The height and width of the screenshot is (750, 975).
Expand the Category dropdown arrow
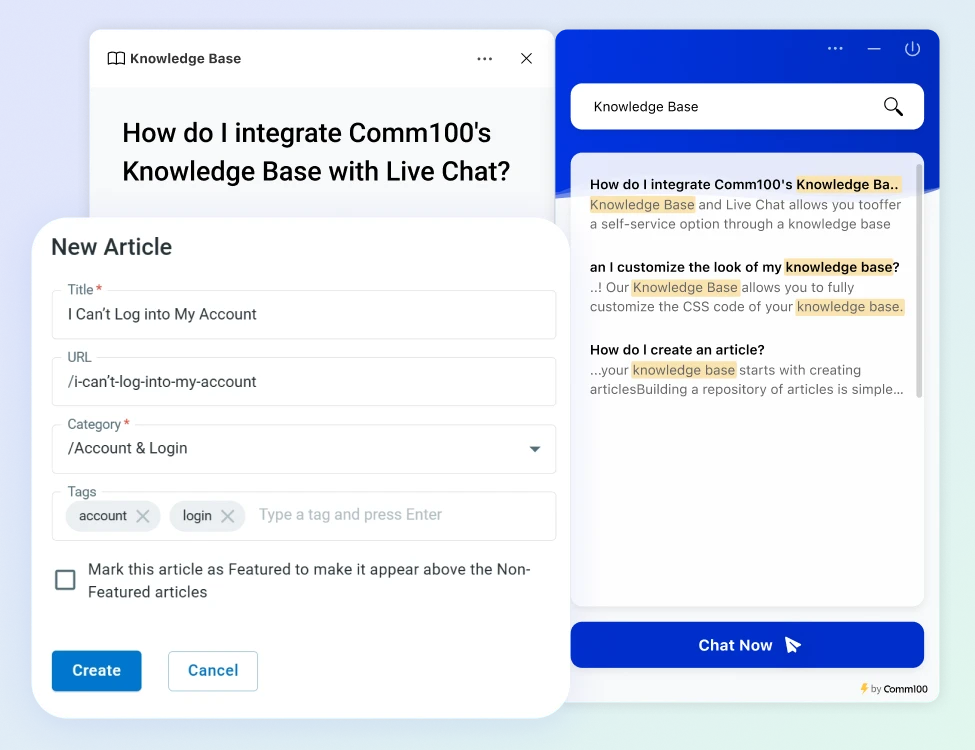(x=535, y=449)
